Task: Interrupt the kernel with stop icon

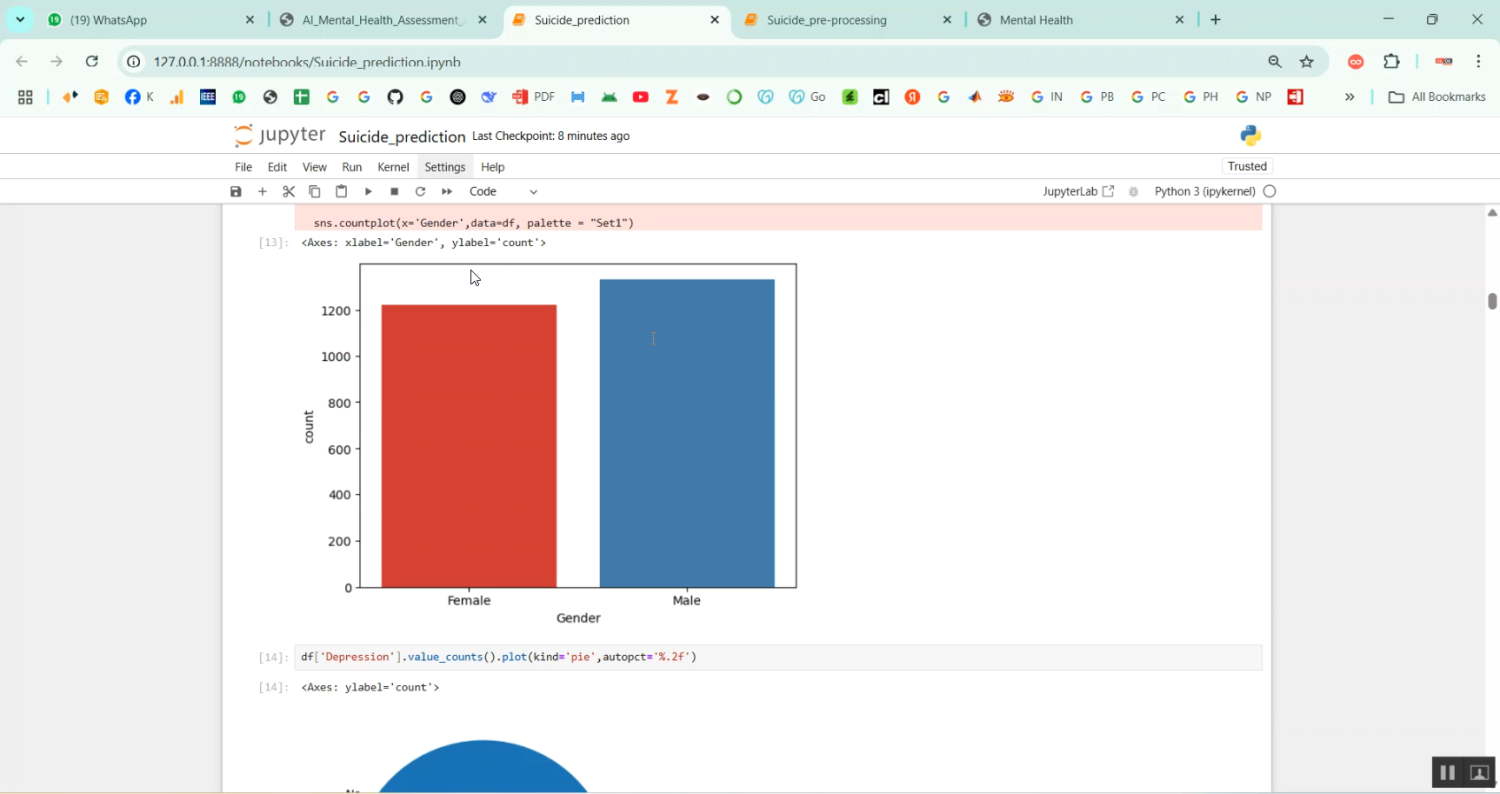Action: click(x=394, y=191)
